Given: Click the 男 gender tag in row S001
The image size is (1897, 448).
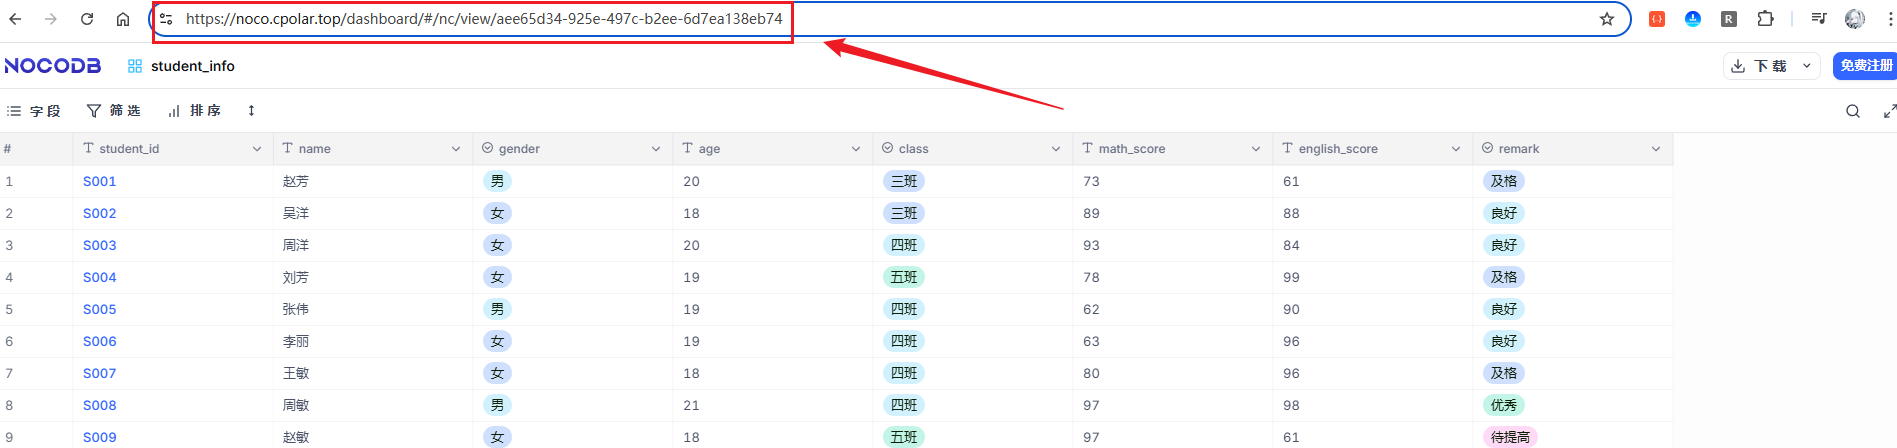Looking at the screenshot, I should pyautogui.click(x=497, y=181).
